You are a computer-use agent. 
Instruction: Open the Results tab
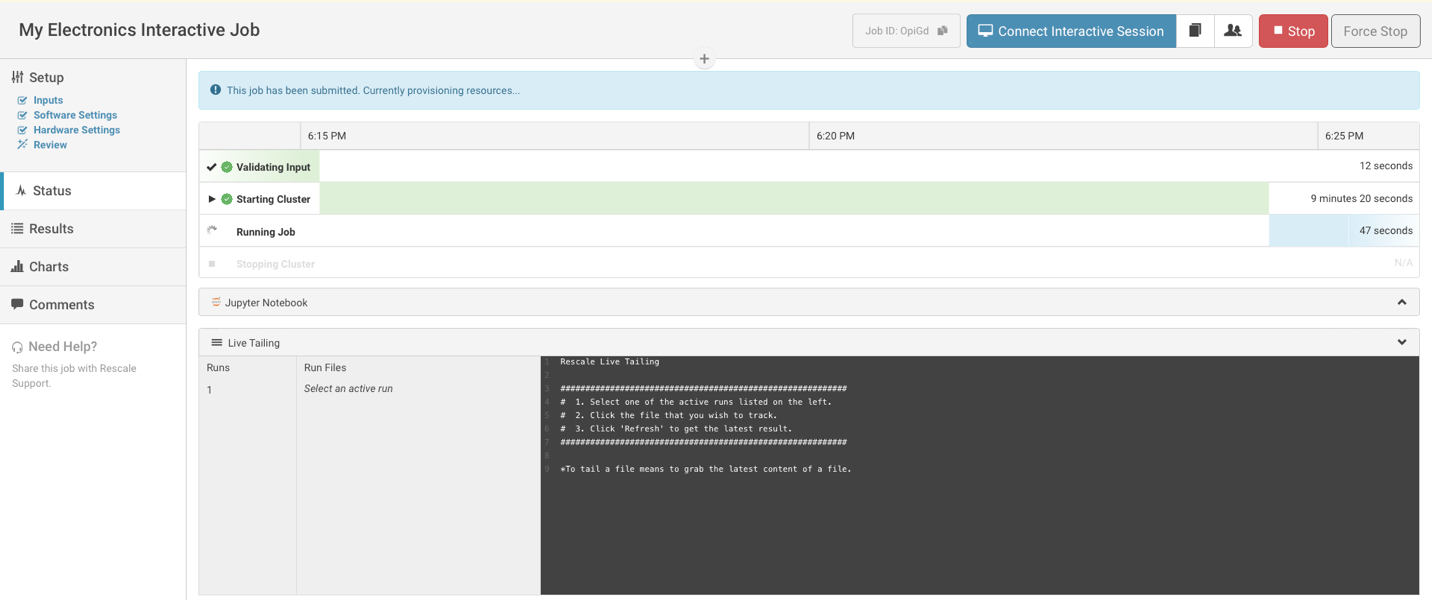tap(51, 229)
